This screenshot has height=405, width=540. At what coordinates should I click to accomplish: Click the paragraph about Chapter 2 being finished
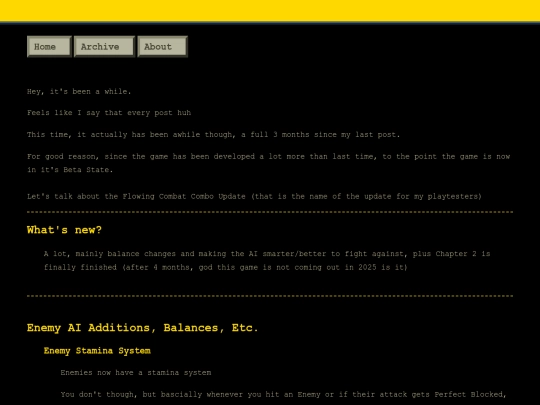(x=267, y=261)
